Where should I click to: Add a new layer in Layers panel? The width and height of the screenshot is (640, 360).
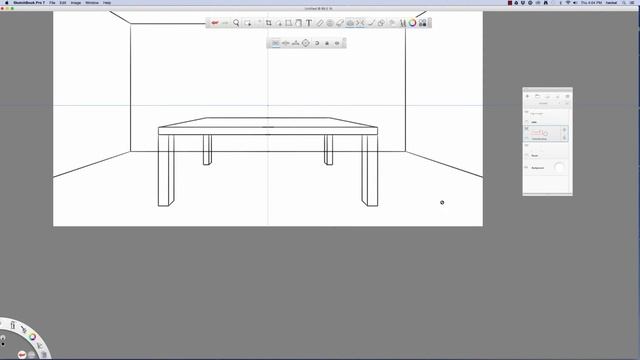(527, 96)
